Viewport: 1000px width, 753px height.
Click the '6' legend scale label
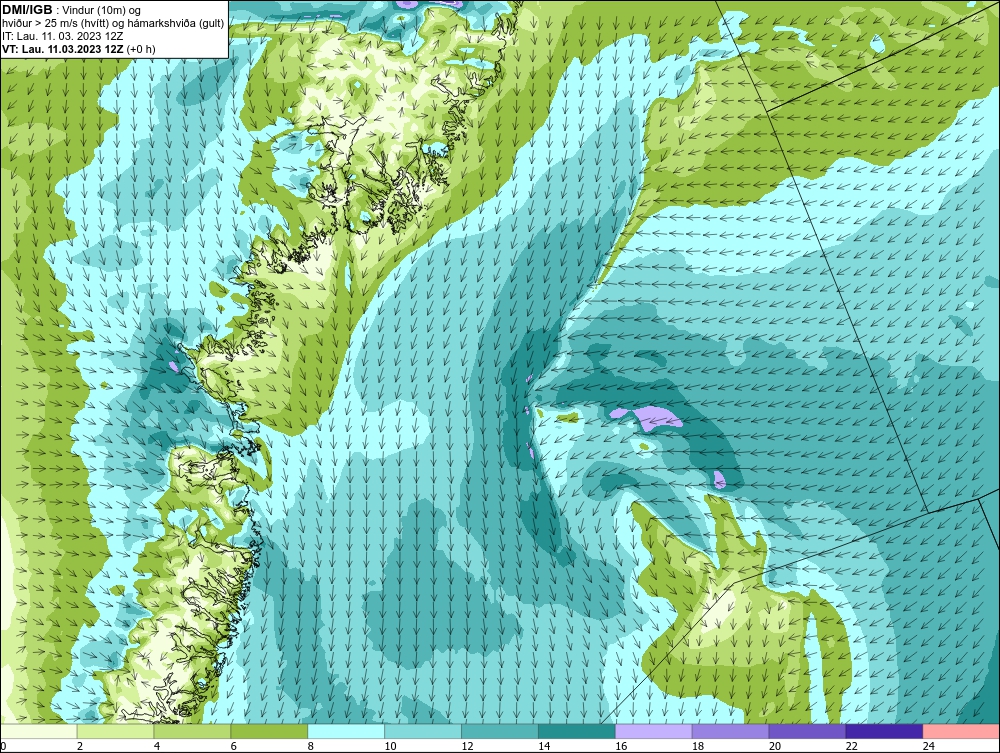[x=233, y=746]
